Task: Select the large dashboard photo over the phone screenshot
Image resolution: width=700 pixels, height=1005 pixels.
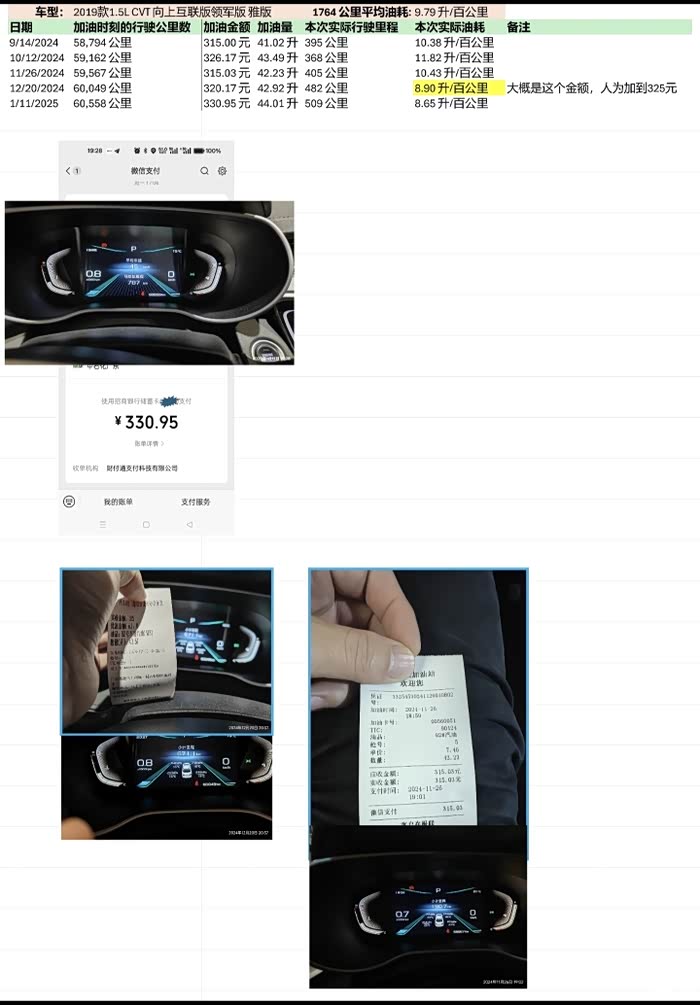Action: [149, 283]
